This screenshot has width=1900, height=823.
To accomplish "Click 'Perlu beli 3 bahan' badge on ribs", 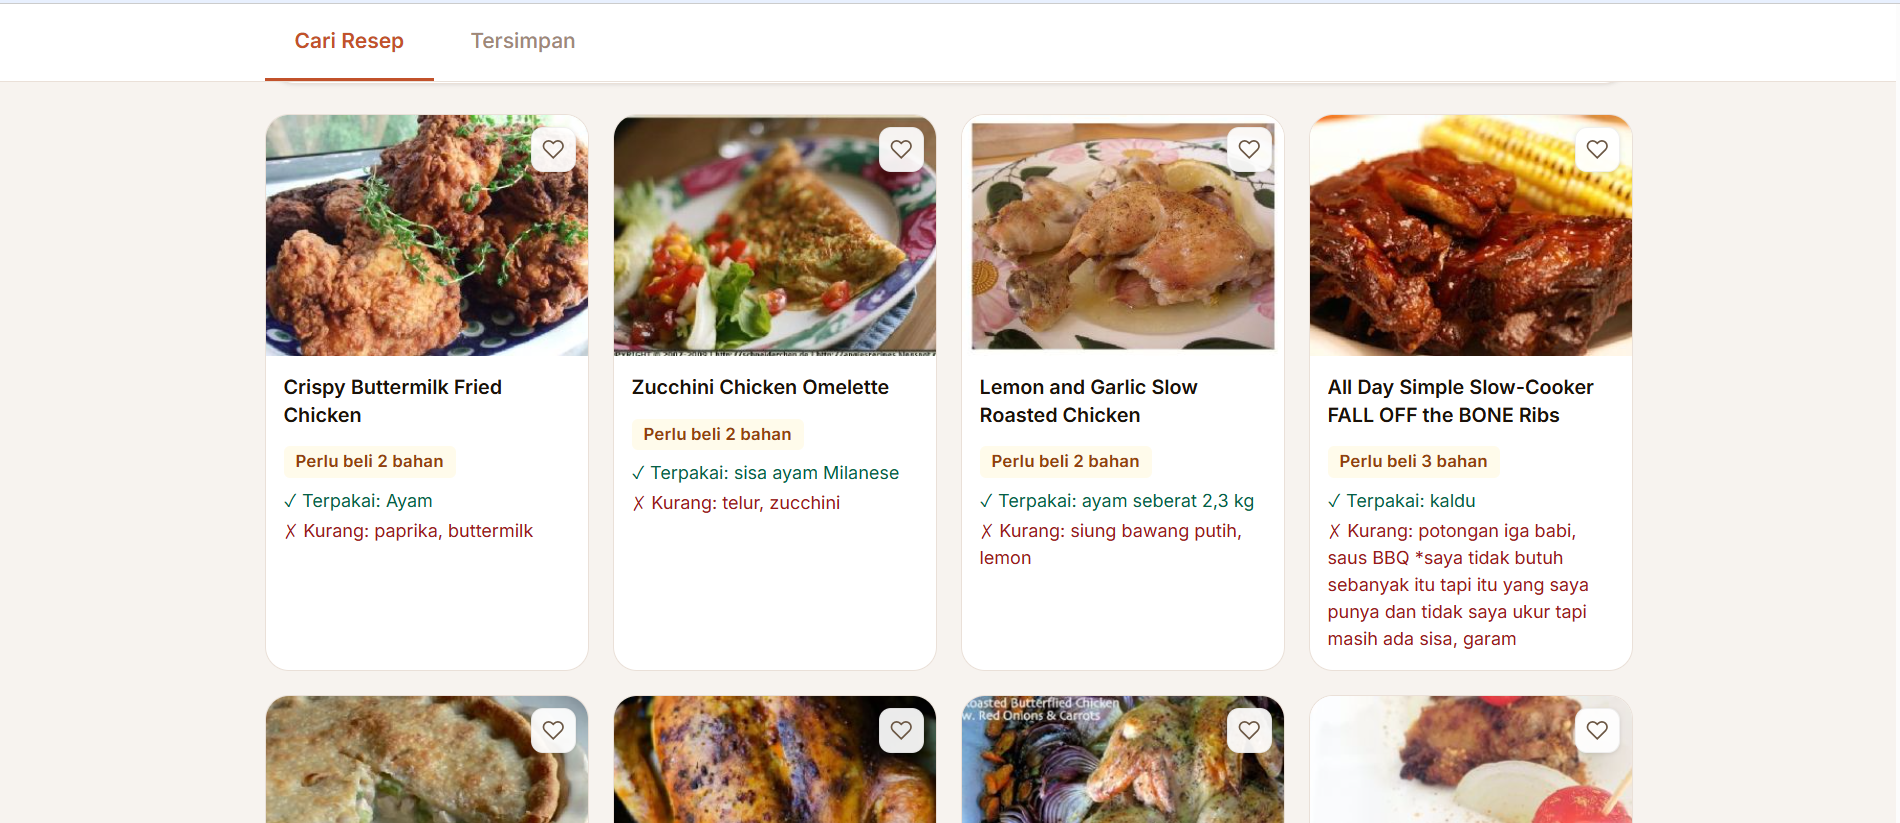I will (1413, 461).
